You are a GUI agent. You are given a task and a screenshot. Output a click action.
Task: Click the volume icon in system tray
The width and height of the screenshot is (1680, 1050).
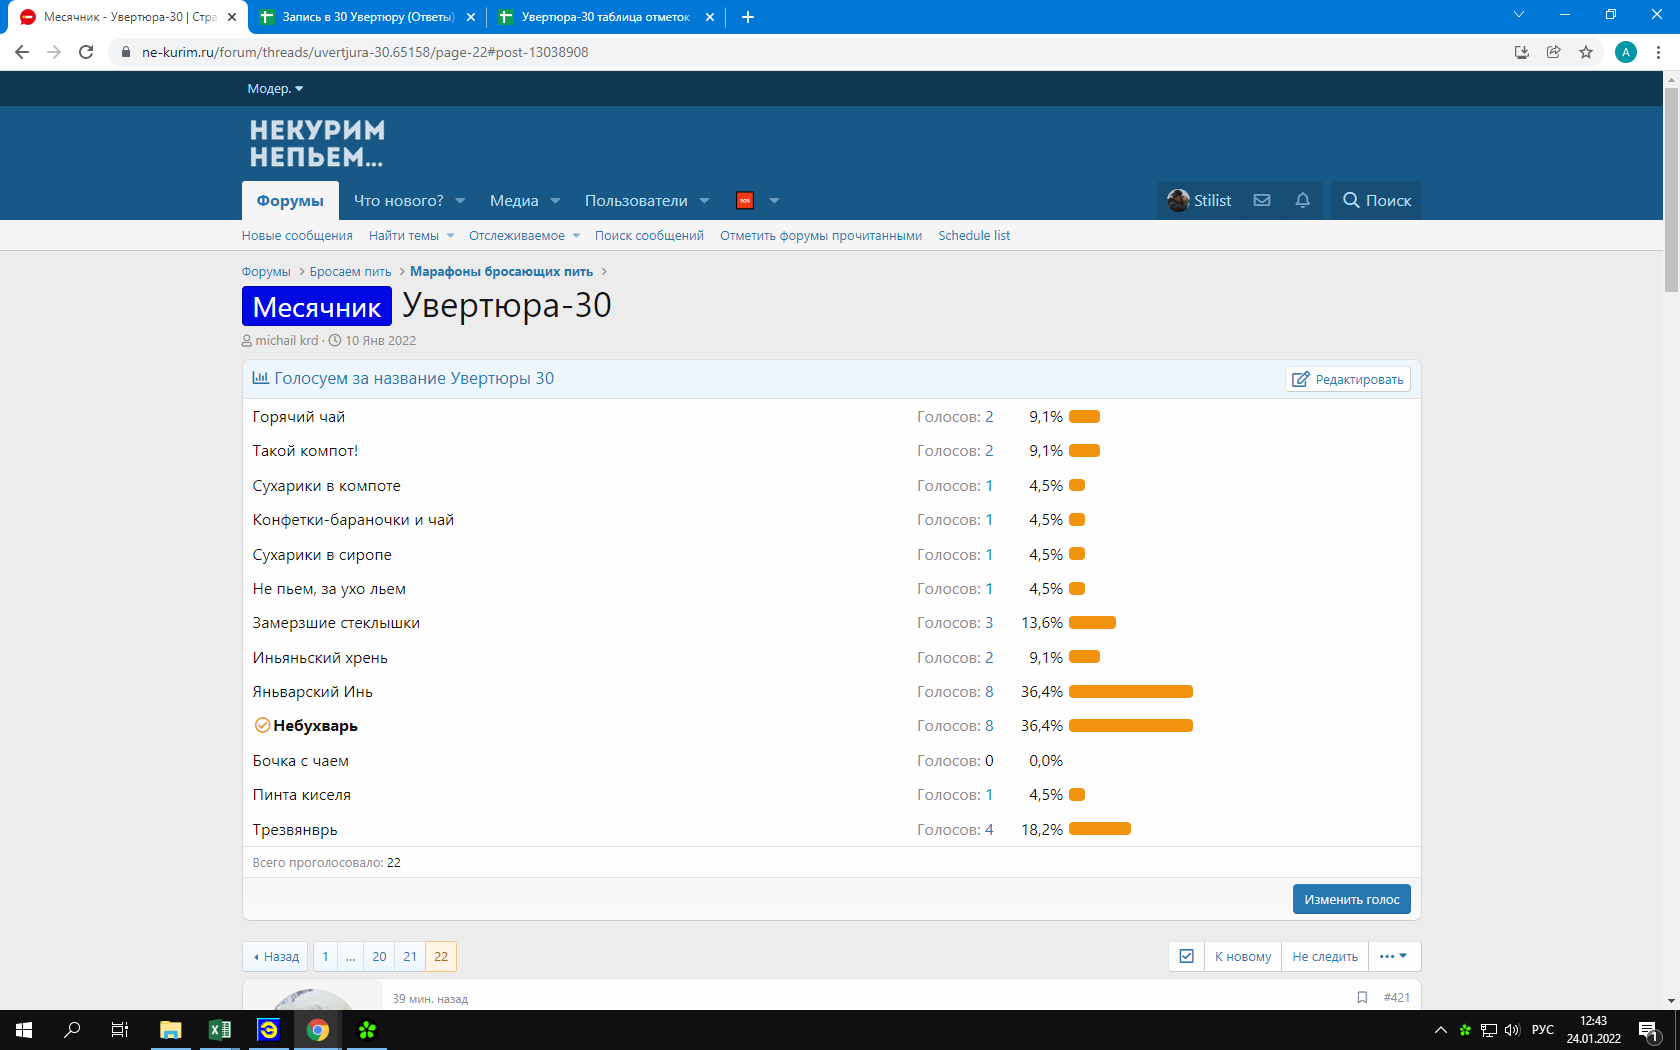pos(1512,1030)
